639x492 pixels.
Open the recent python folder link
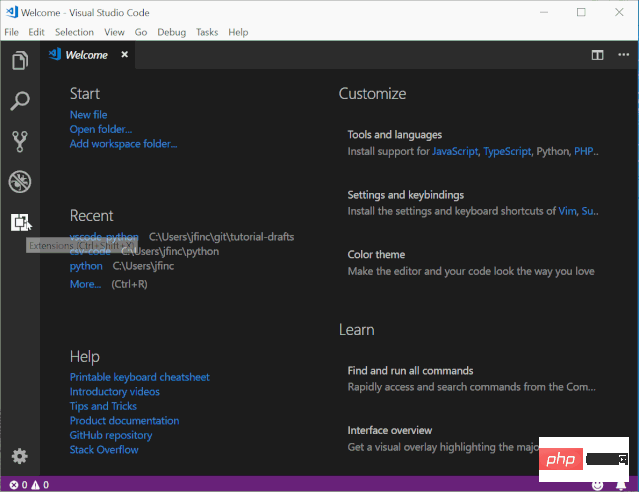coord(86,266)
